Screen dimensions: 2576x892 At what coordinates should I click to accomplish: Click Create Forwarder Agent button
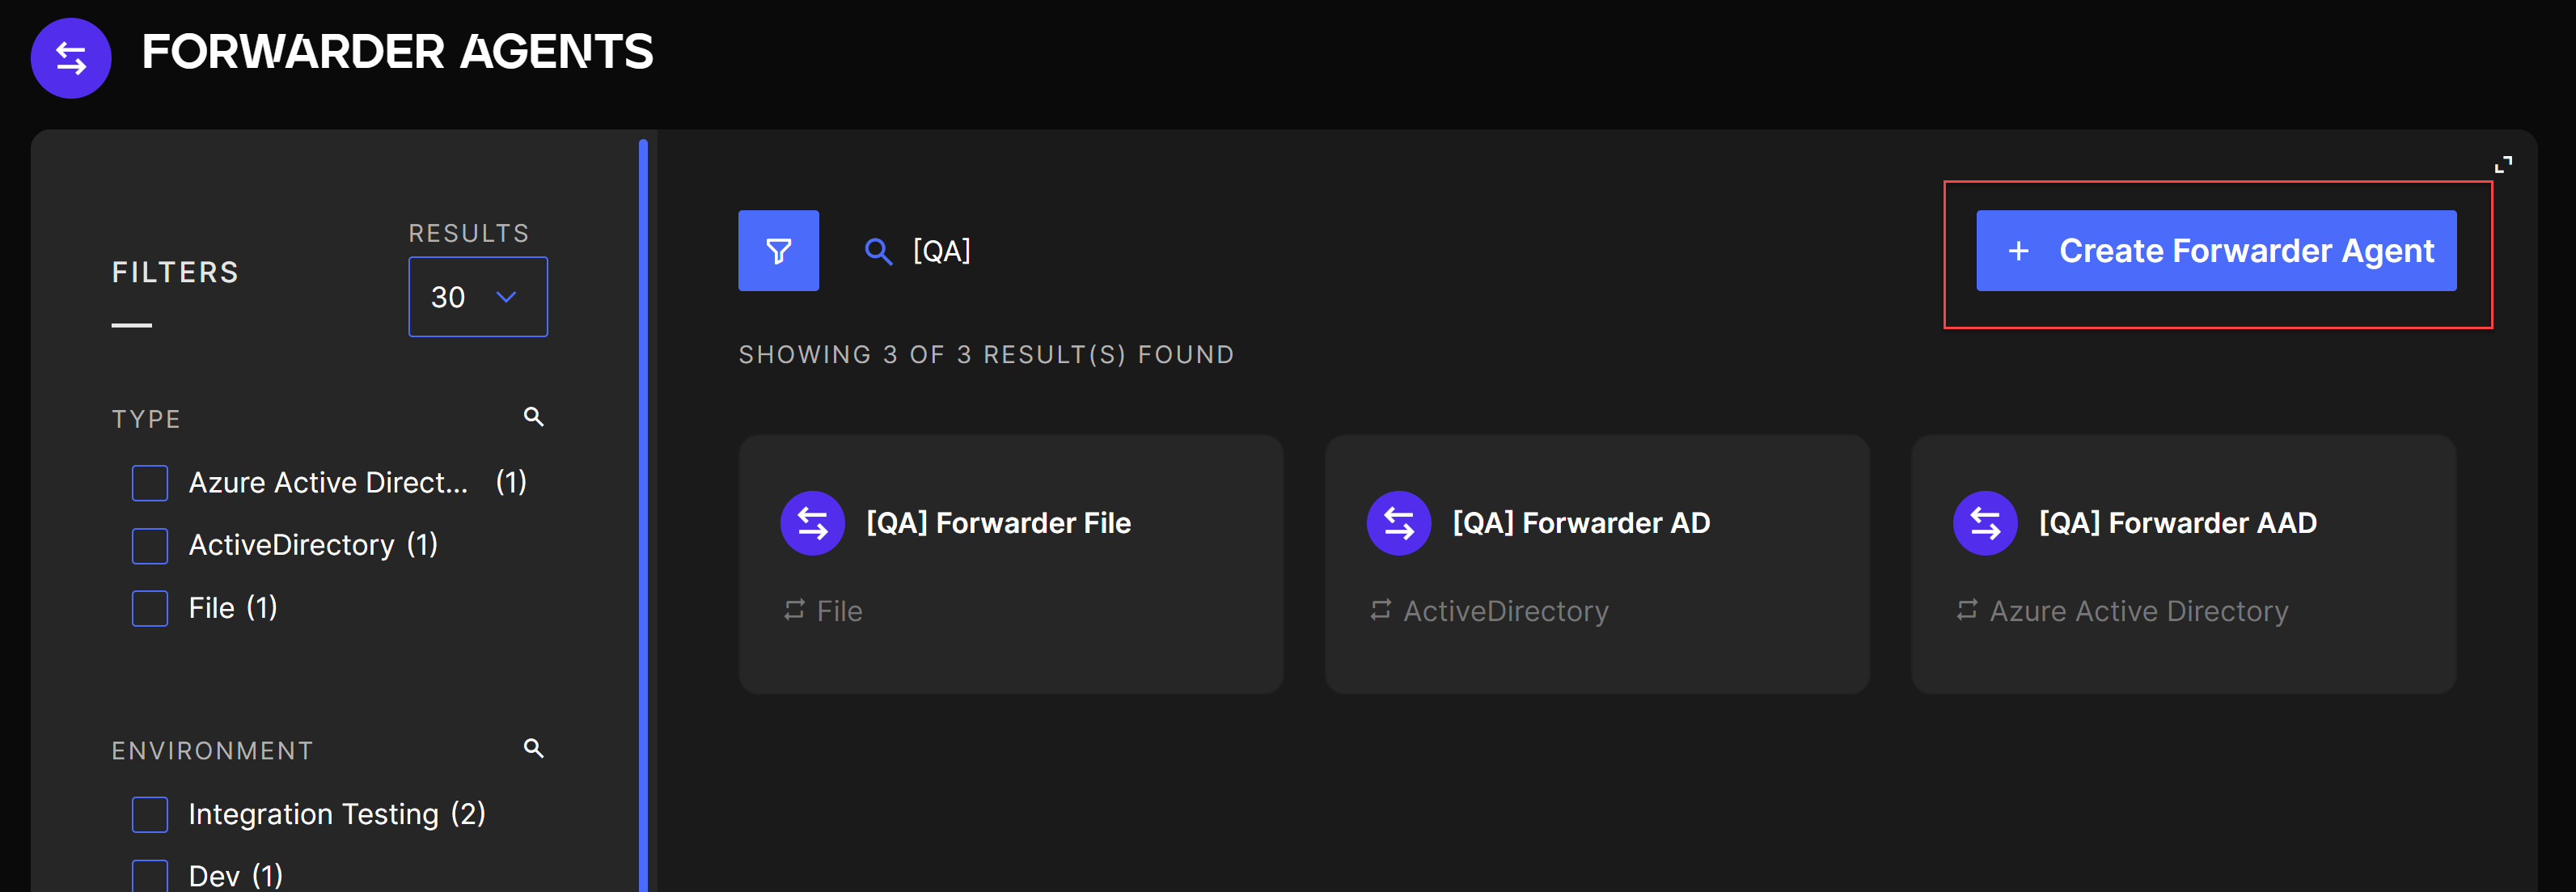coord(2215,251)
